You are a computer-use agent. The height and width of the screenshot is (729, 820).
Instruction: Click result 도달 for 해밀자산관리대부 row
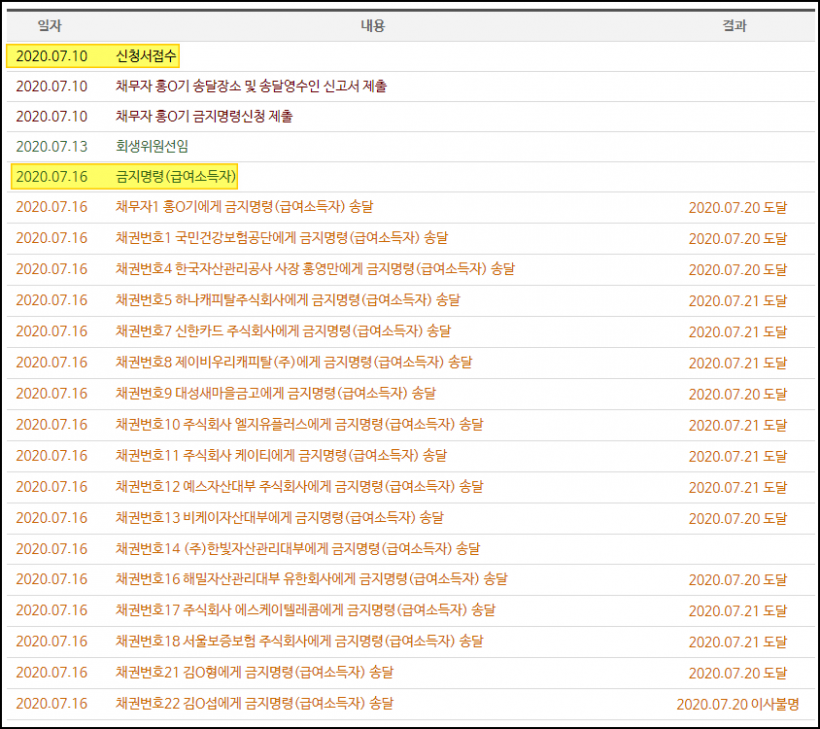[737, 579]
